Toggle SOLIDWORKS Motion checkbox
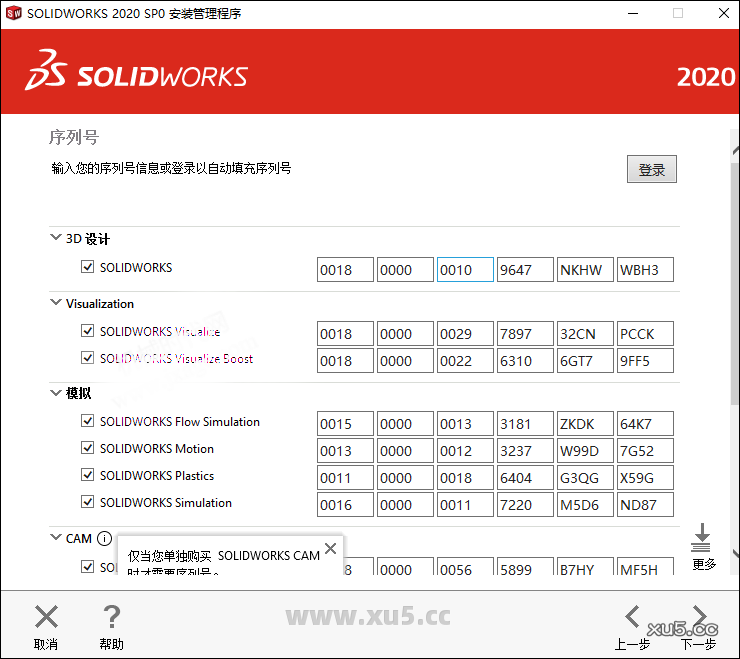Image resolution: width=740 pixels, height=659 pixels. click(x=88, y=449)
